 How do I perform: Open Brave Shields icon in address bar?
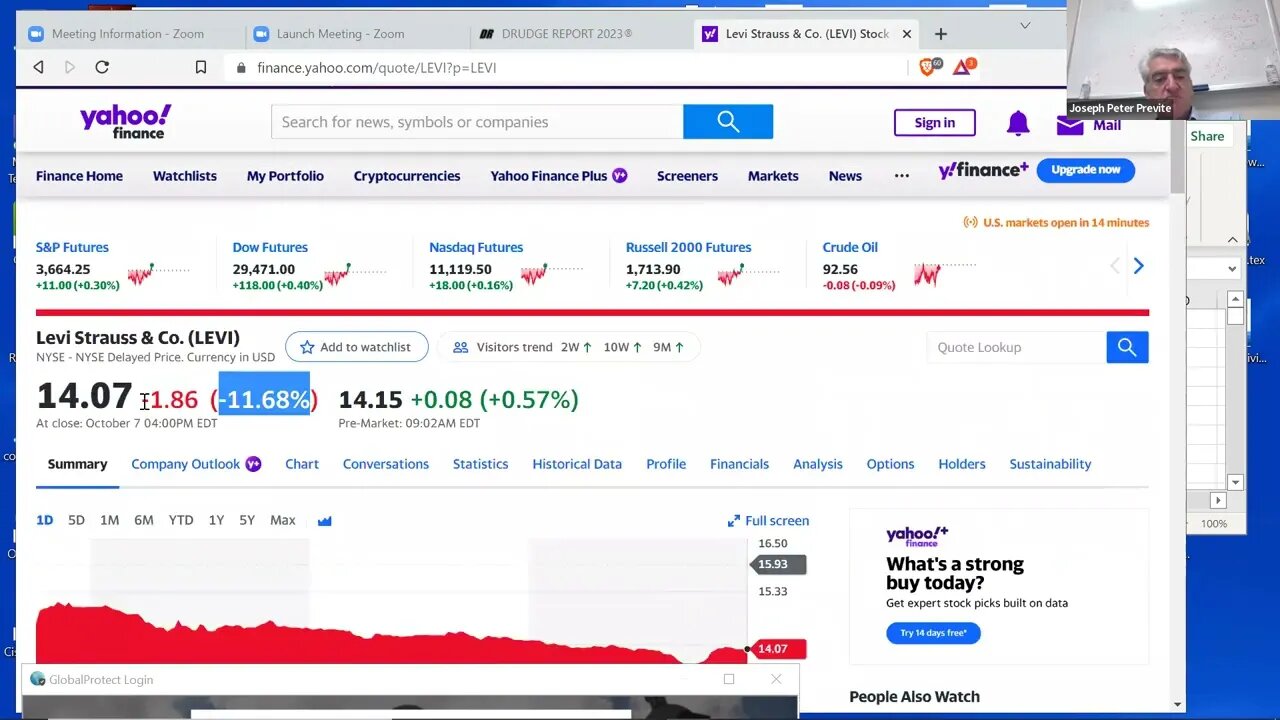pyautogui.click(x=930, y=67)
